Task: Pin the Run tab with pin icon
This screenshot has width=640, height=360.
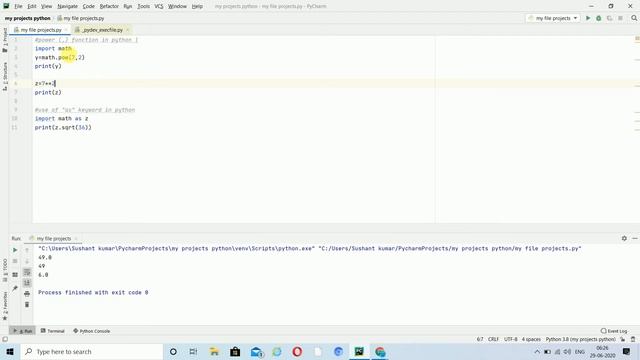Action: (15, 289)
